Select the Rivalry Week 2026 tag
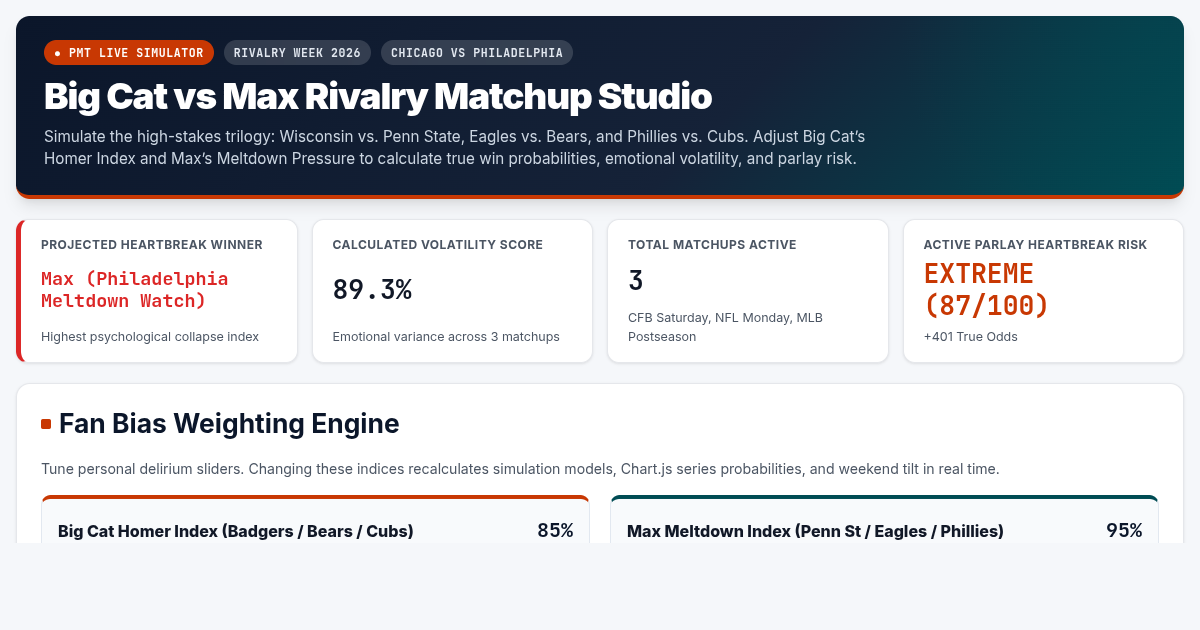Viewport: 1200px width, 630px height. click(x=297, y=53)
